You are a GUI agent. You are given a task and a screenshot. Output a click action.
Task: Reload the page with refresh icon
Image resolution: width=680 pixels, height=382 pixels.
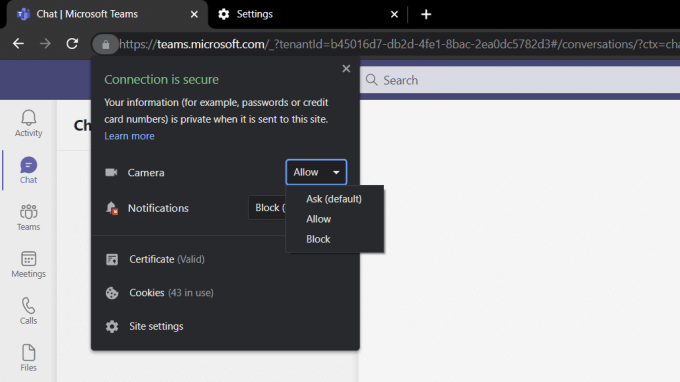point(72,44)
